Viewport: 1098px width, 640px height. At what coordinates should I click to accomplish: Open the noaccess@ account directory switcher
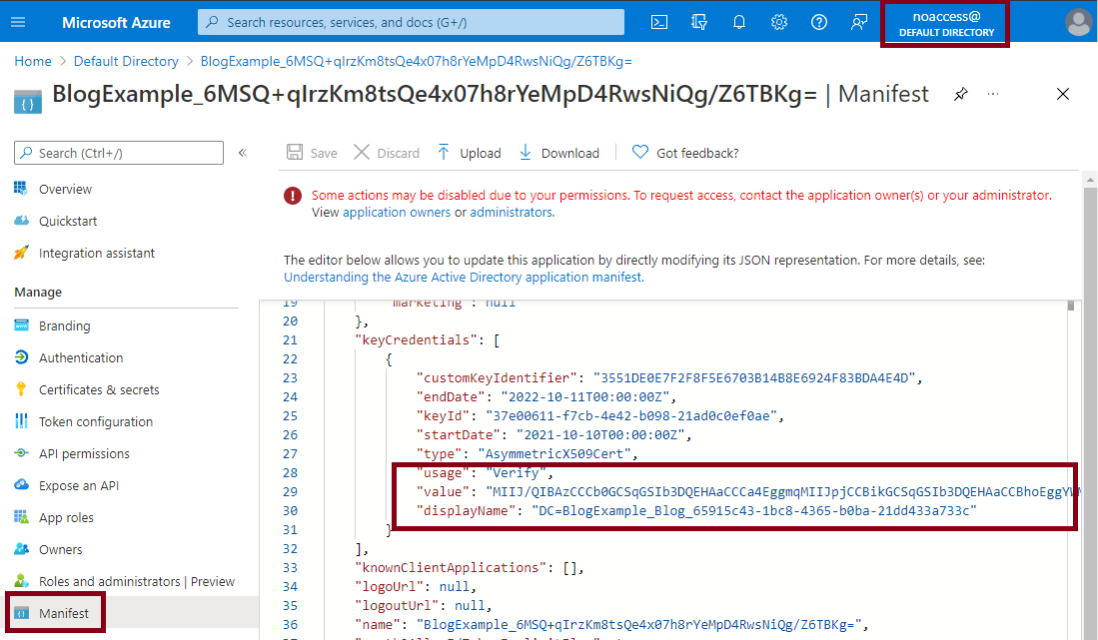945,24
